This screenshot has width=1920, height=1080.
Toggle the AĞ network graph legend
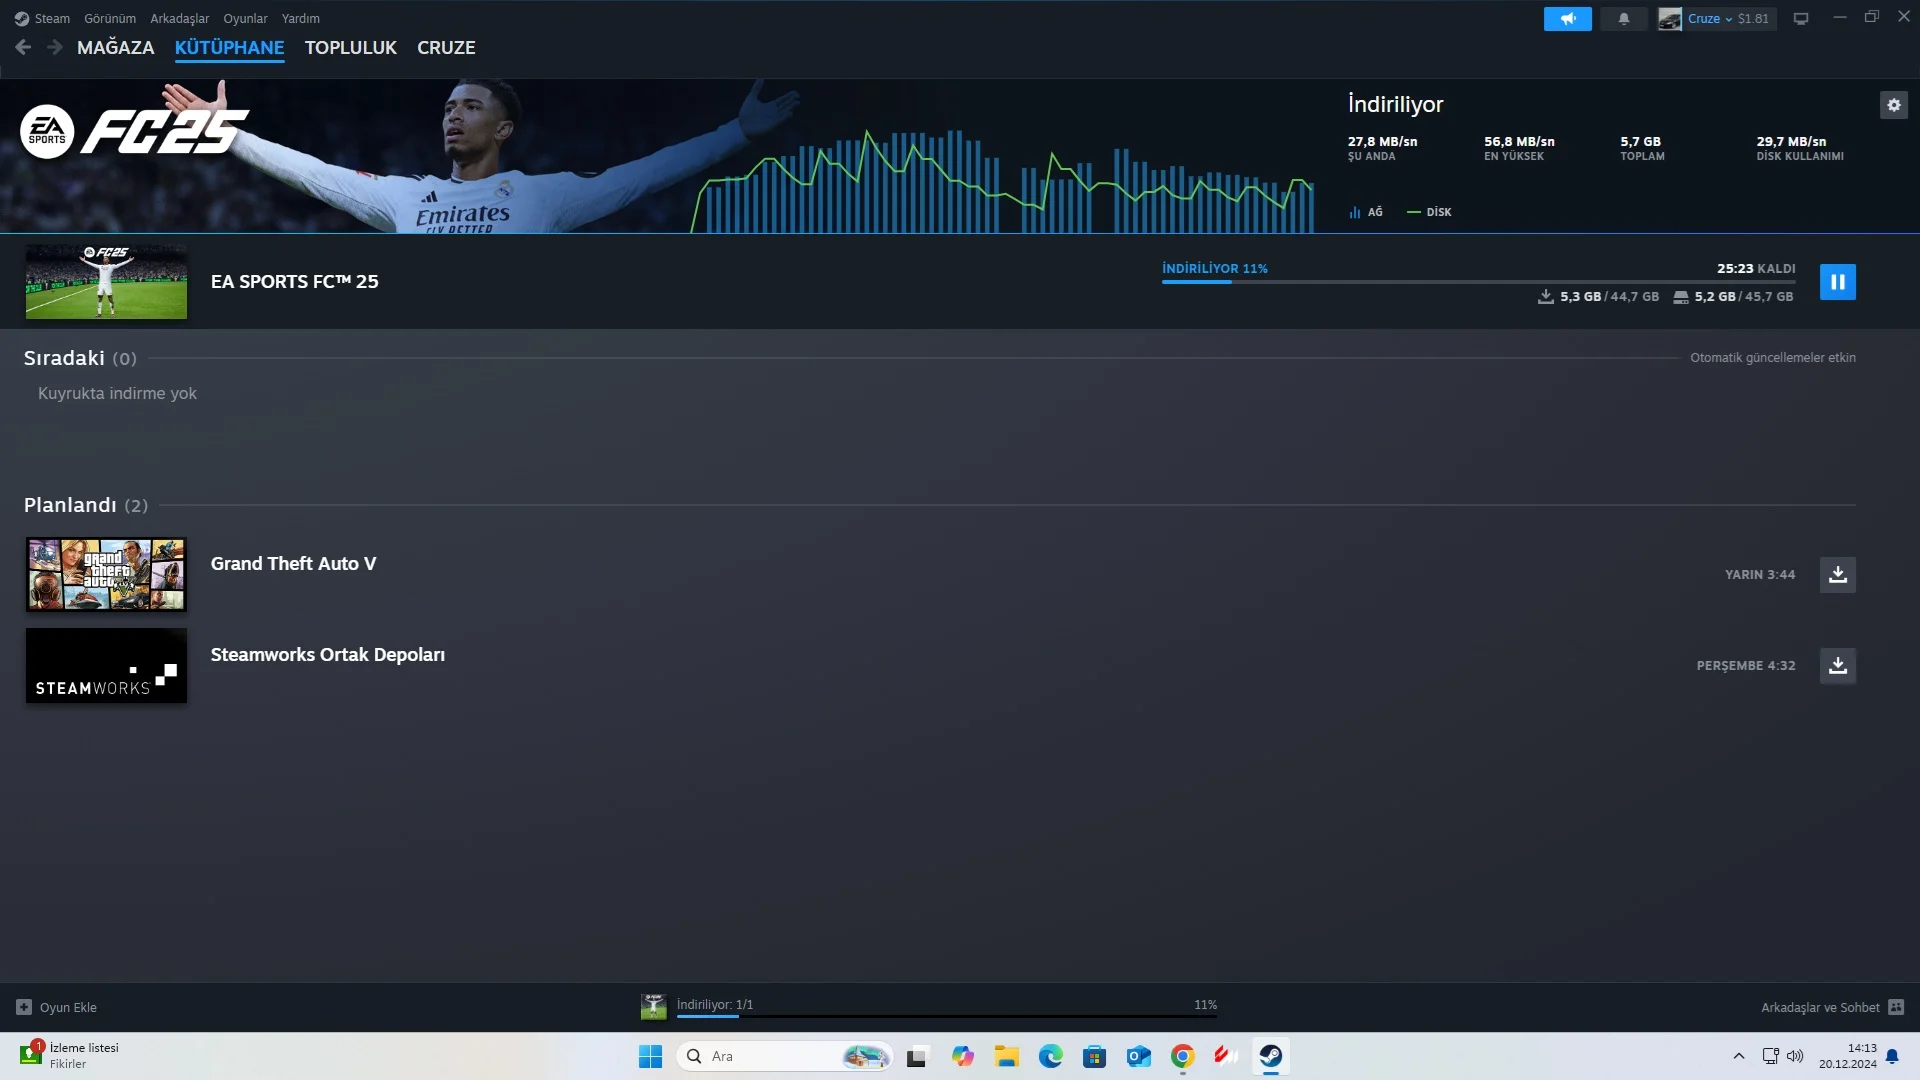point(1366,212)
